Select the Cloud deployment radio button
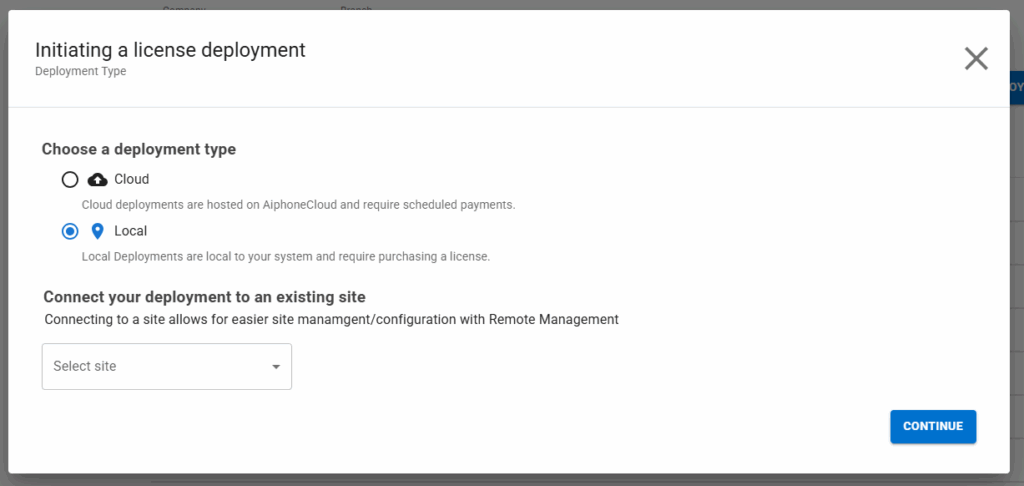 pyautogui.click(x=70, y=180)
